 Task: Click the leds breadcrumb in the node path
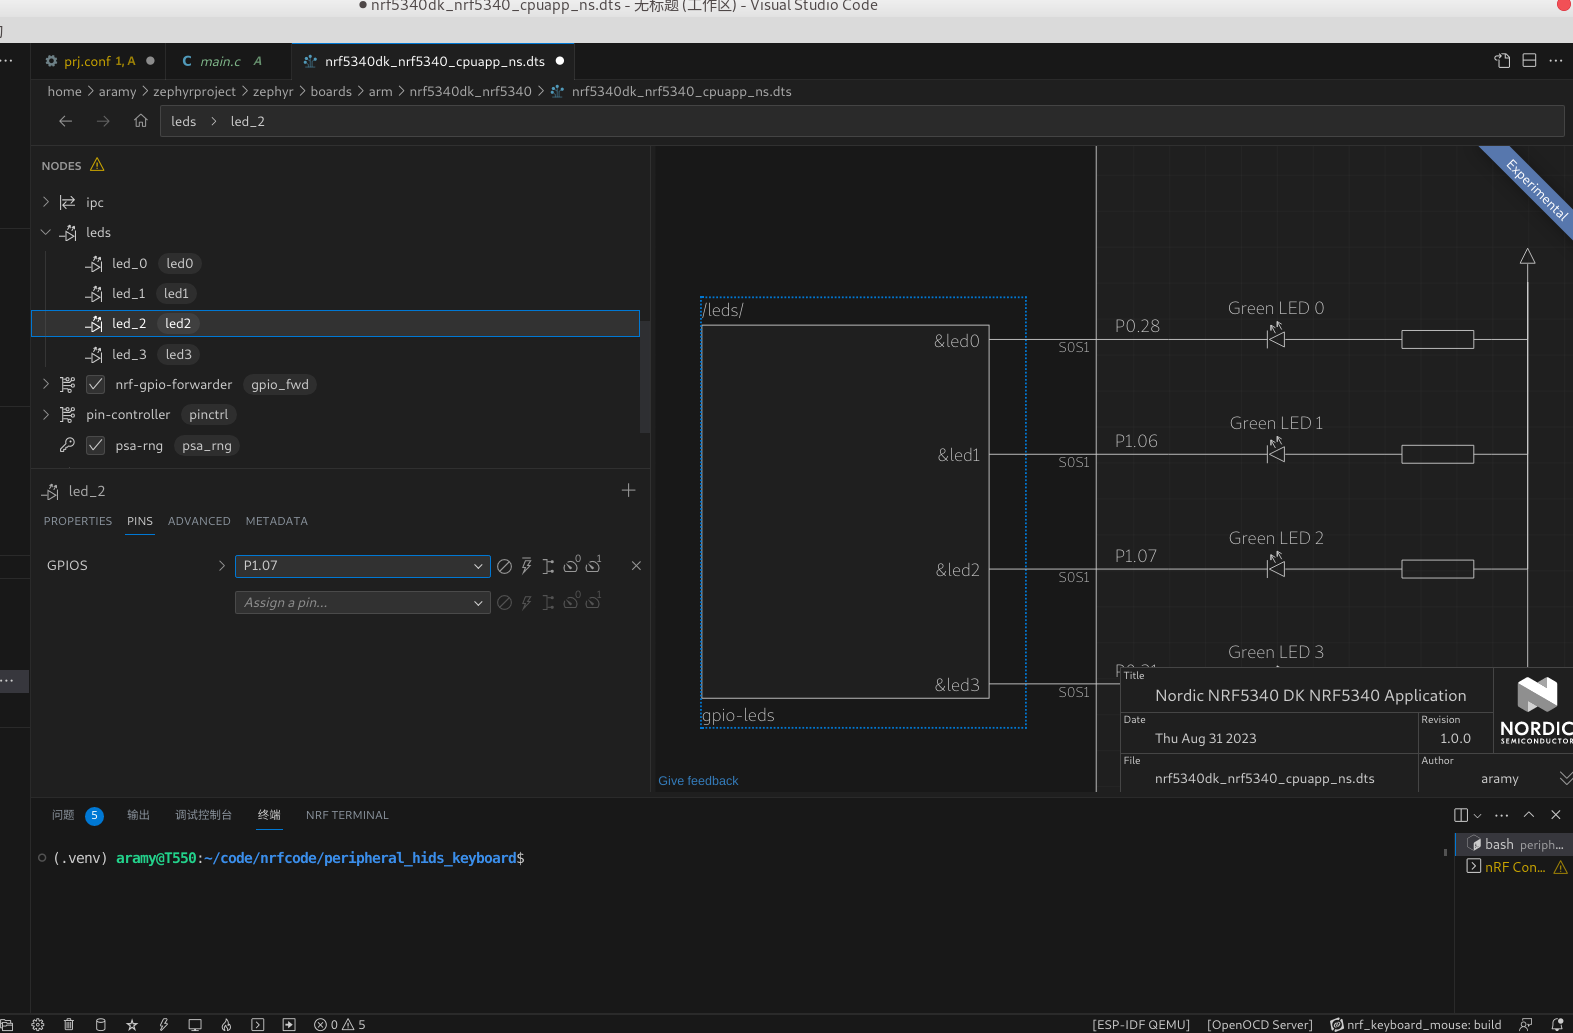184,121
